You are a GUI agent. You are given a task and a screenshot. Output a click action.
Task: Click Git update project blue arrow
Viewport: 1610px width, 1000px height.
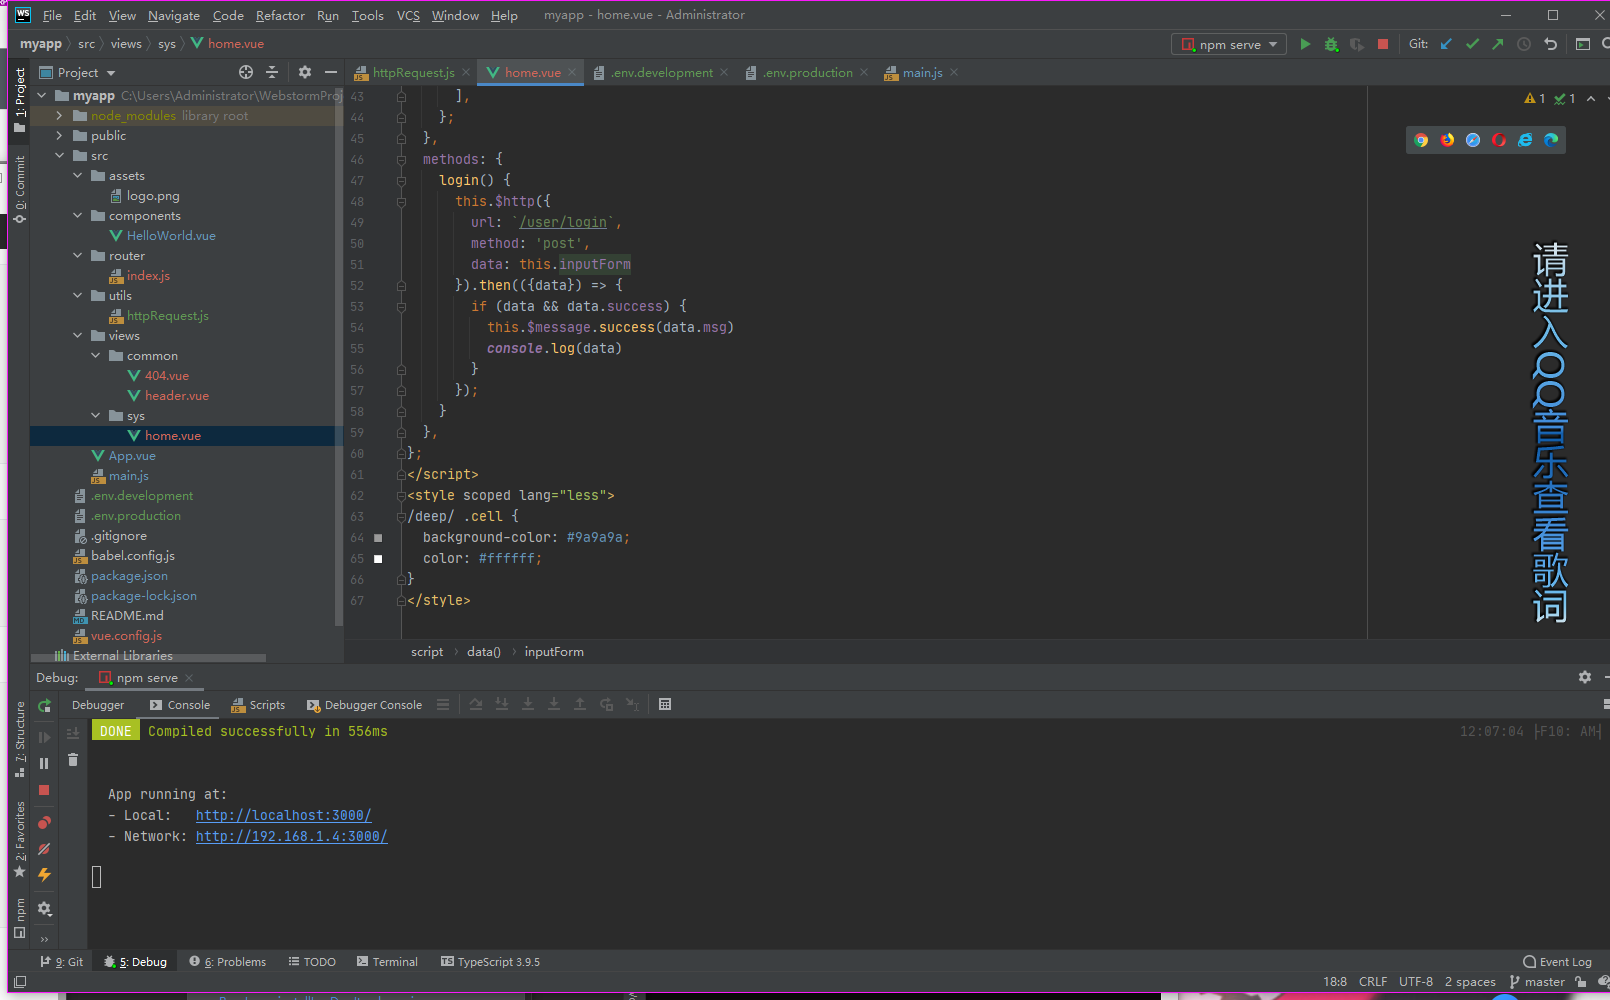1446,44
